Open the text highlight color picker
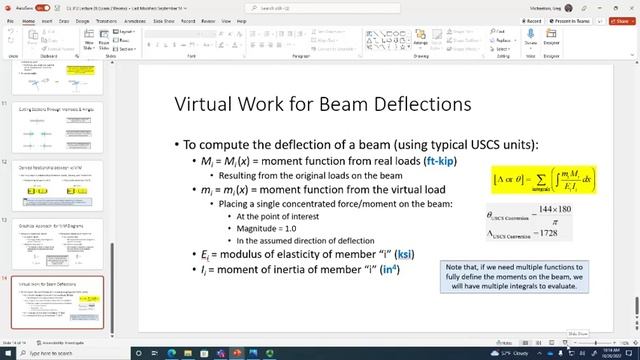The image size is (640, 360). click(x=222, y=45)
